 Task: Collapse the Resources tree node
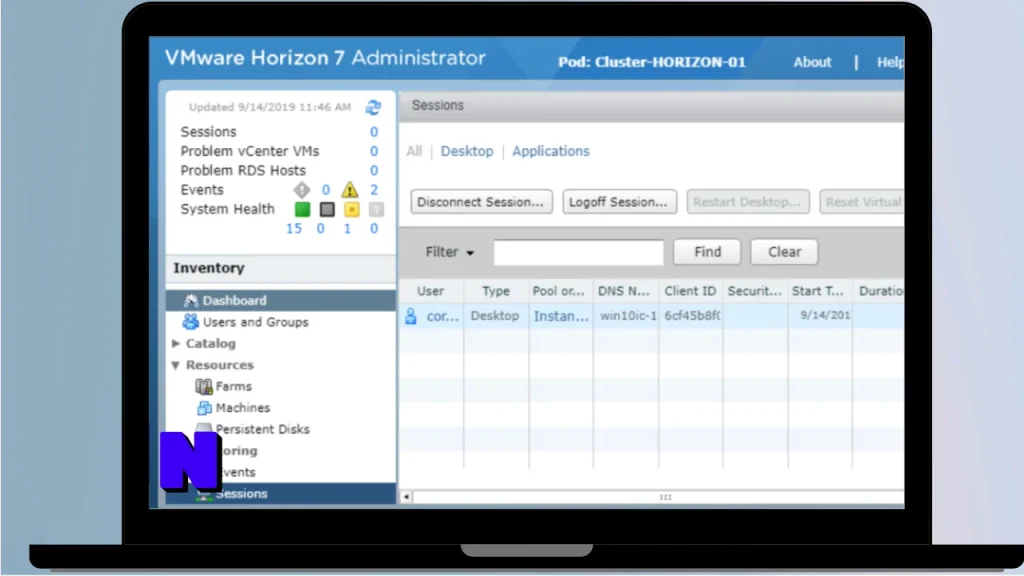[x=176, y=365]
